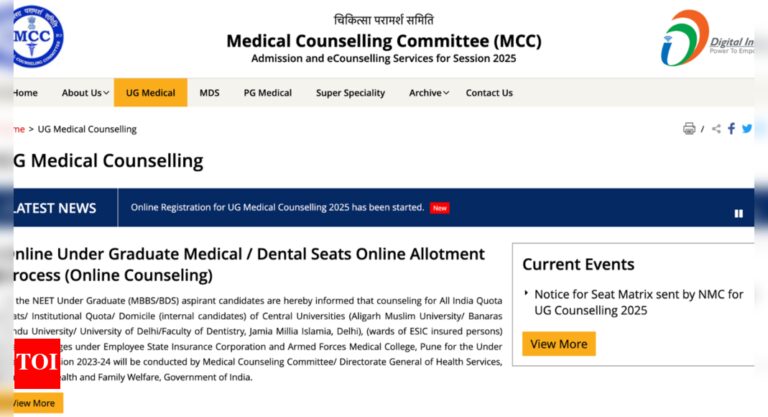This screenshot has width=768, height=417.
Task: Open Notice for Seat Matrix link
Action: click(639, 302)
